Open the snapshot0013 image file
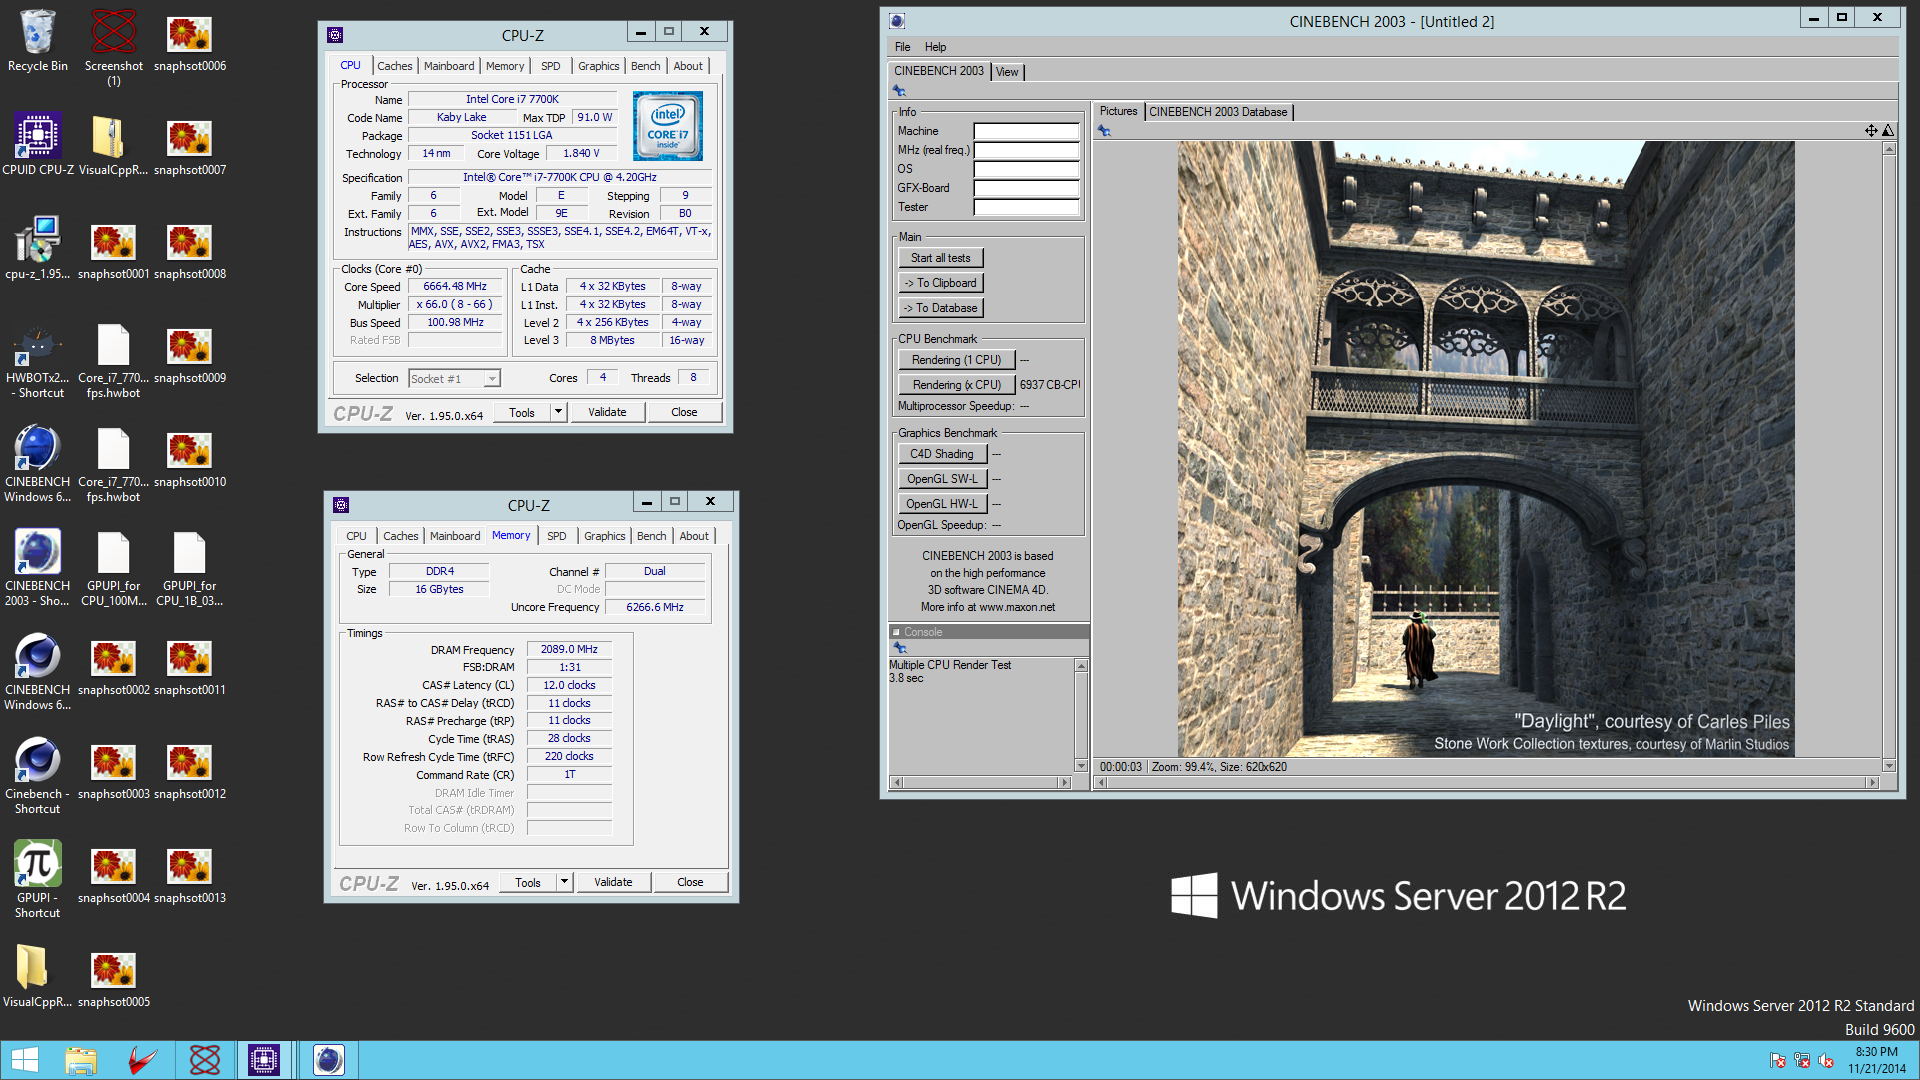 (190, 873)
